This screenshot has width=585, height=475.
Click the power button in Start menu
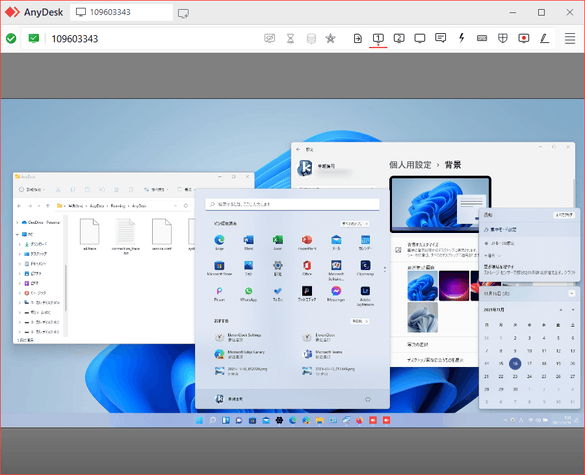click(367, 399)
